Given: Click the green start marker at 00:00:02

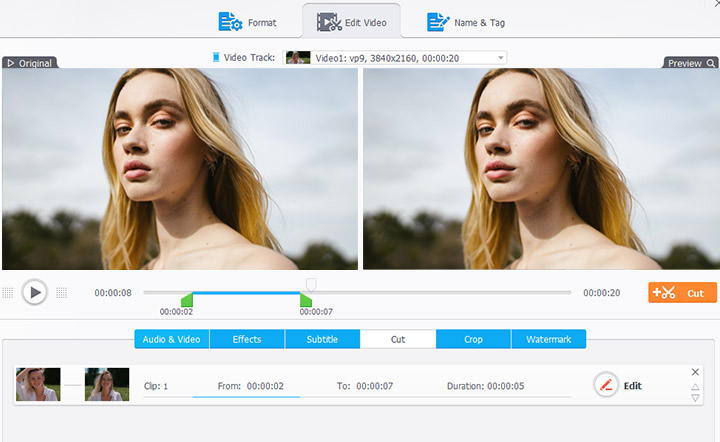Looking at the screenshot, I should tap(187, 300).
